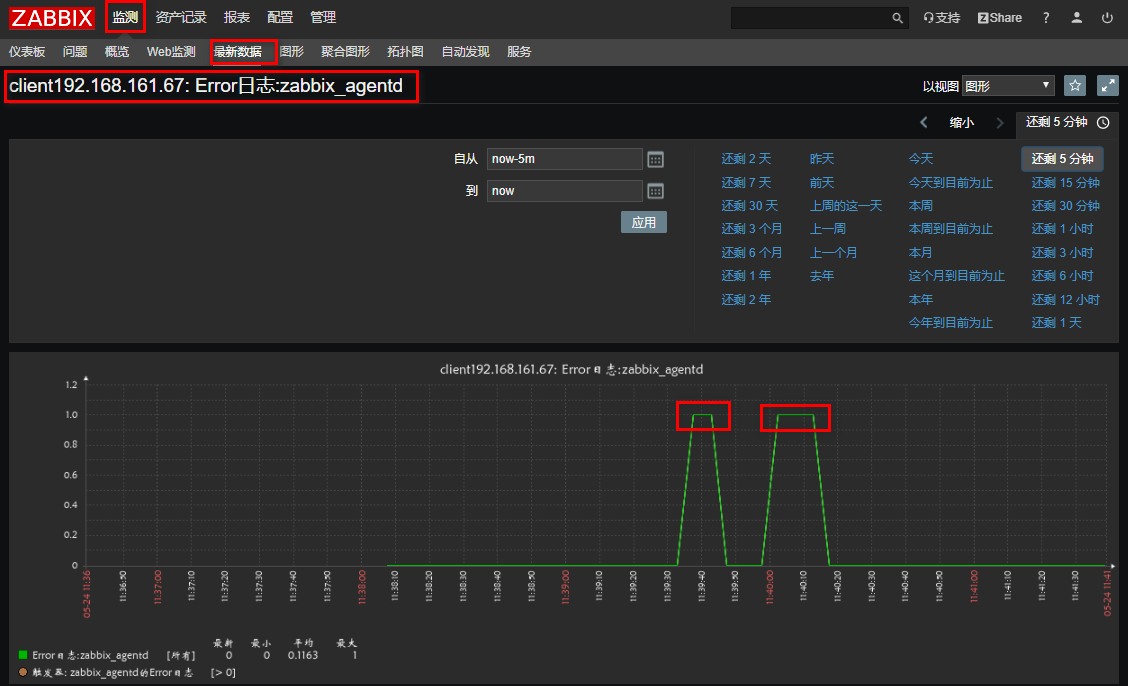This screenshot has width=1128, height=686.
Task: Select the 还剩 15 分钟 range
Action: coord(1065,183)
